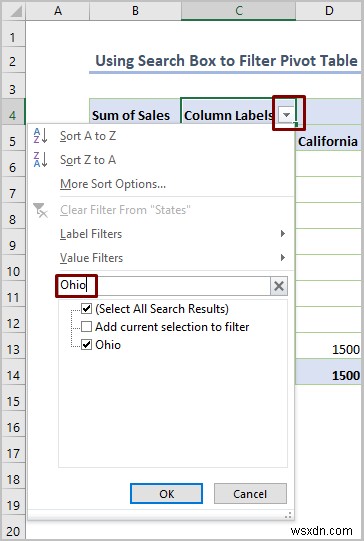This screenshot has width=364, height=541.
Task: Toggle Select All Search Results checkbox
Action: [86, 308]
